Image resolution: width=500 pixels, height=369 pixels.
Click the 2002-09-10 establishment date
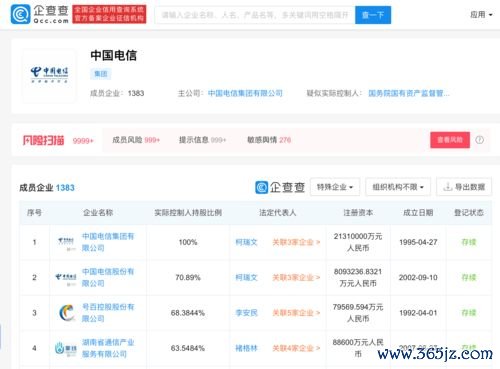(x=418, y=278)
